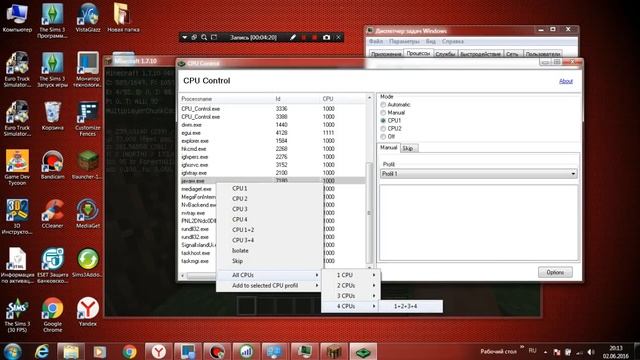
Task: Select the explorer.exe process row
Action: pyautogui.click(x=273, y=141)
